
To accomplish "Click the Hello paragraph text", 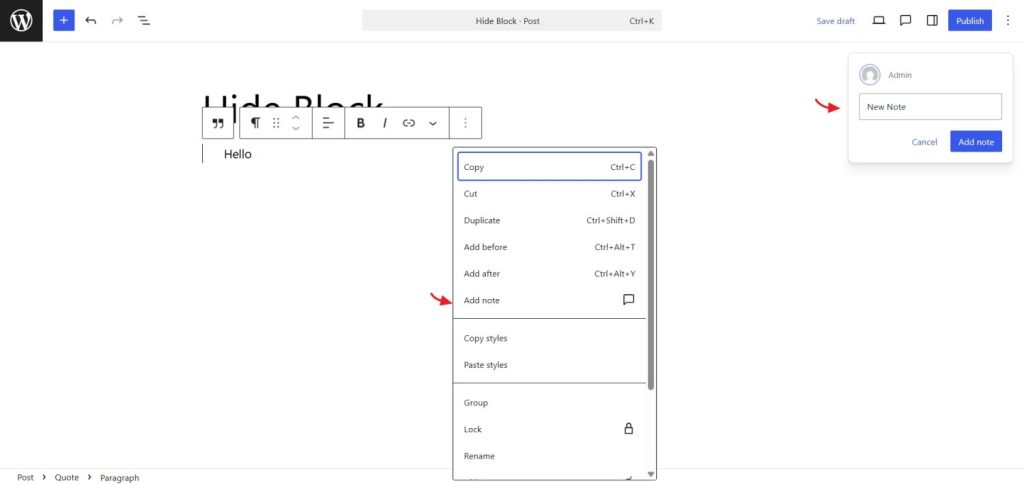I will click(238, 154).
